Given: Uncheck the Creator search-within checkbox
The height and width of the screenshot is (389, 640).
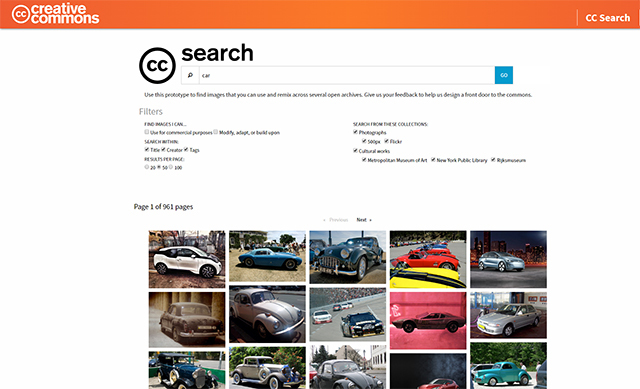Looking at the screenshot, I should click(163, 149).
